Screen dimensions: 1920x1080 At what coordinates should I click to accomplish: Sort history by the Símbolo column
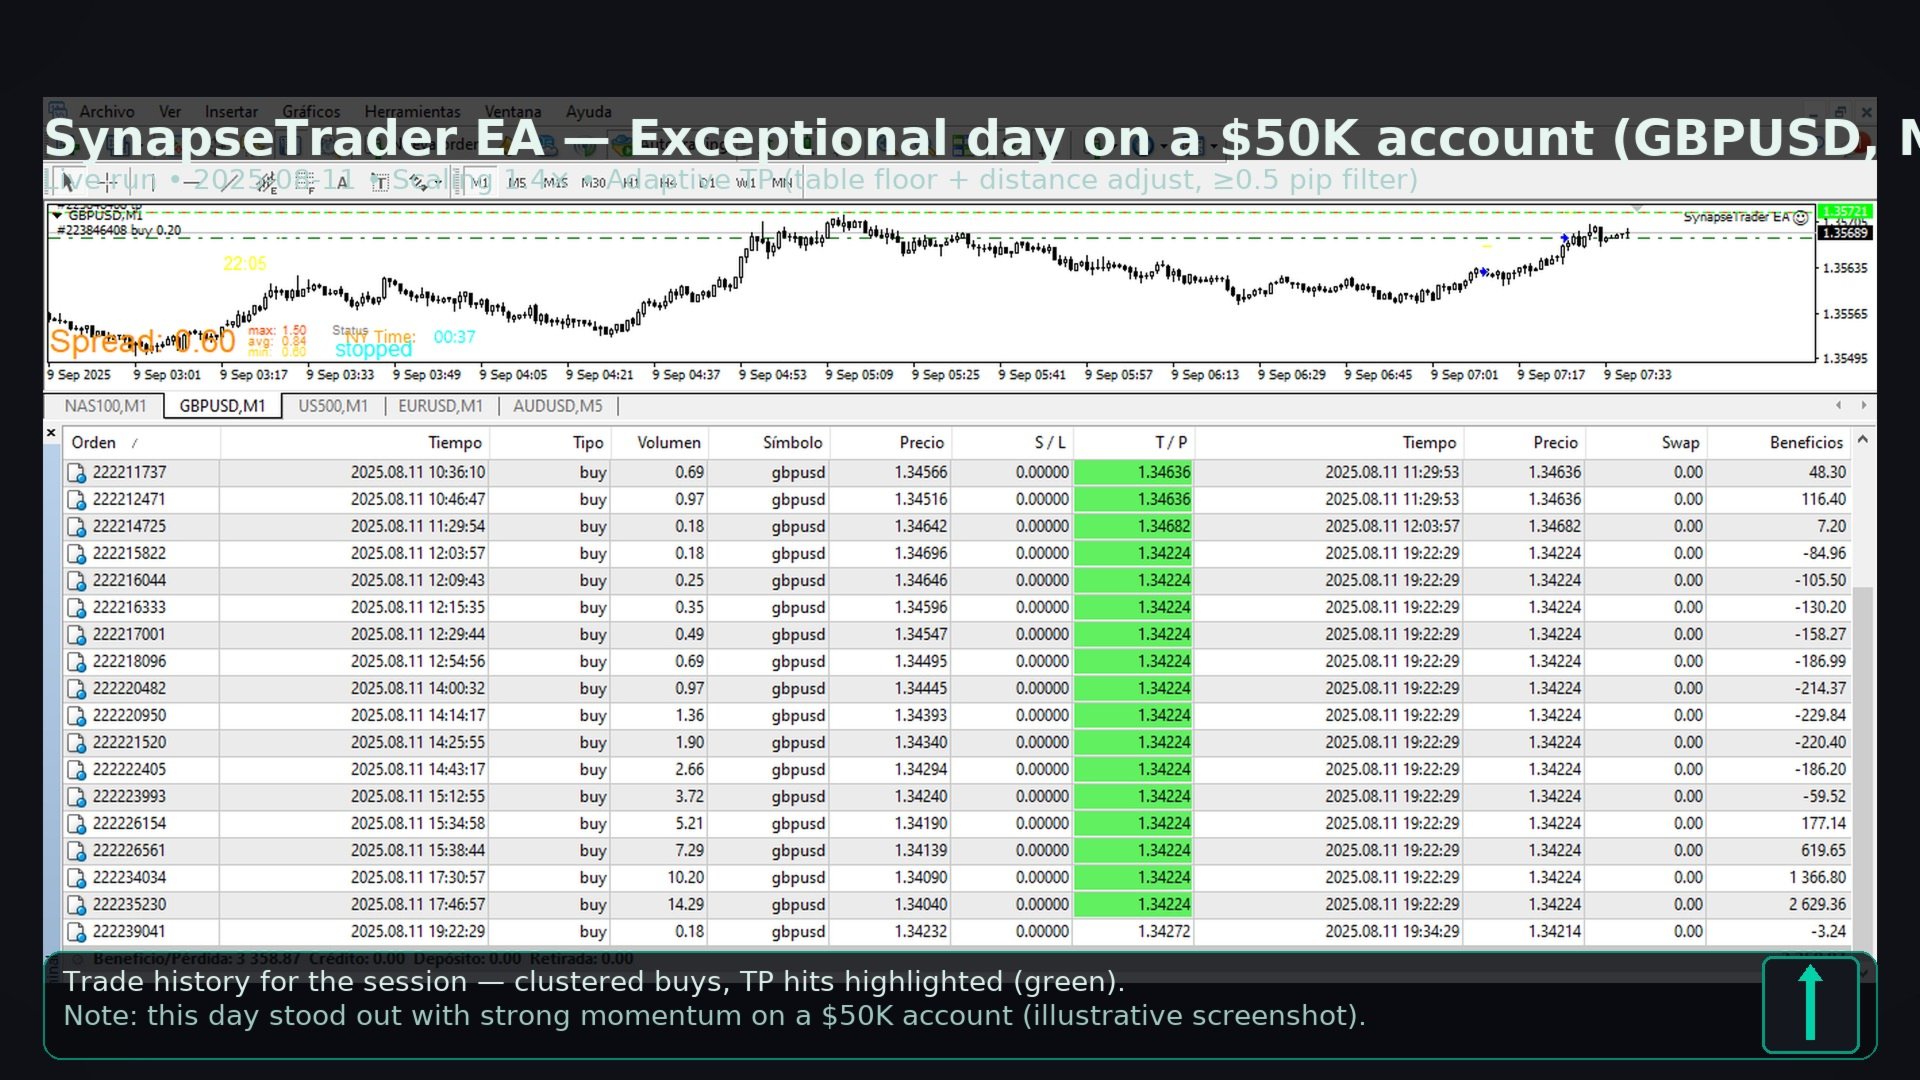pyautogui.click(x=768, y=443)
